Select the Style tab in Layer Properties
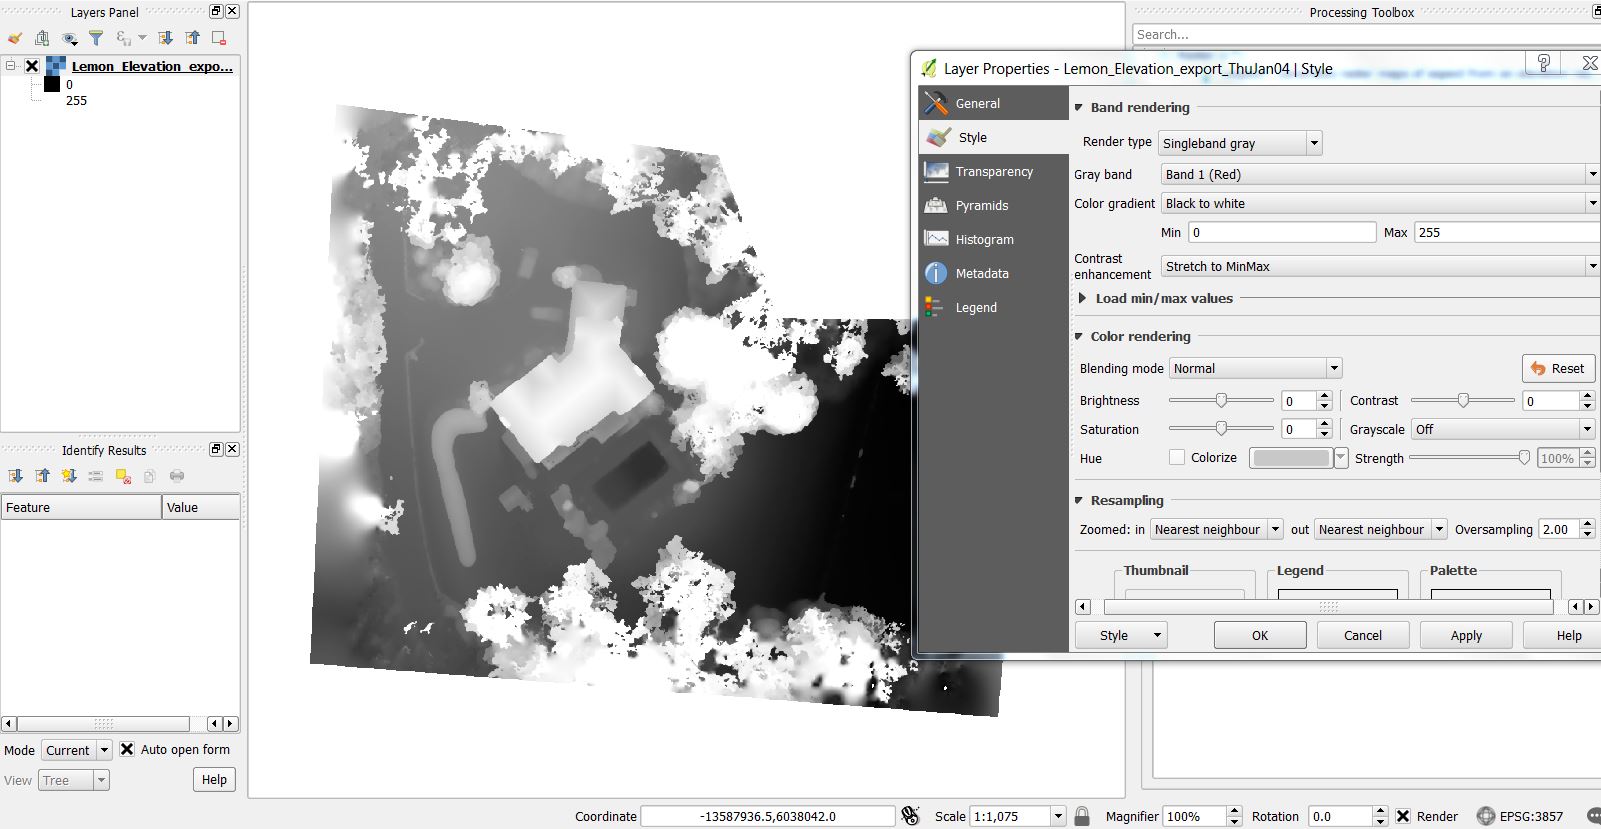Viewport: 1601px width, 829px height. click(994, 137)
